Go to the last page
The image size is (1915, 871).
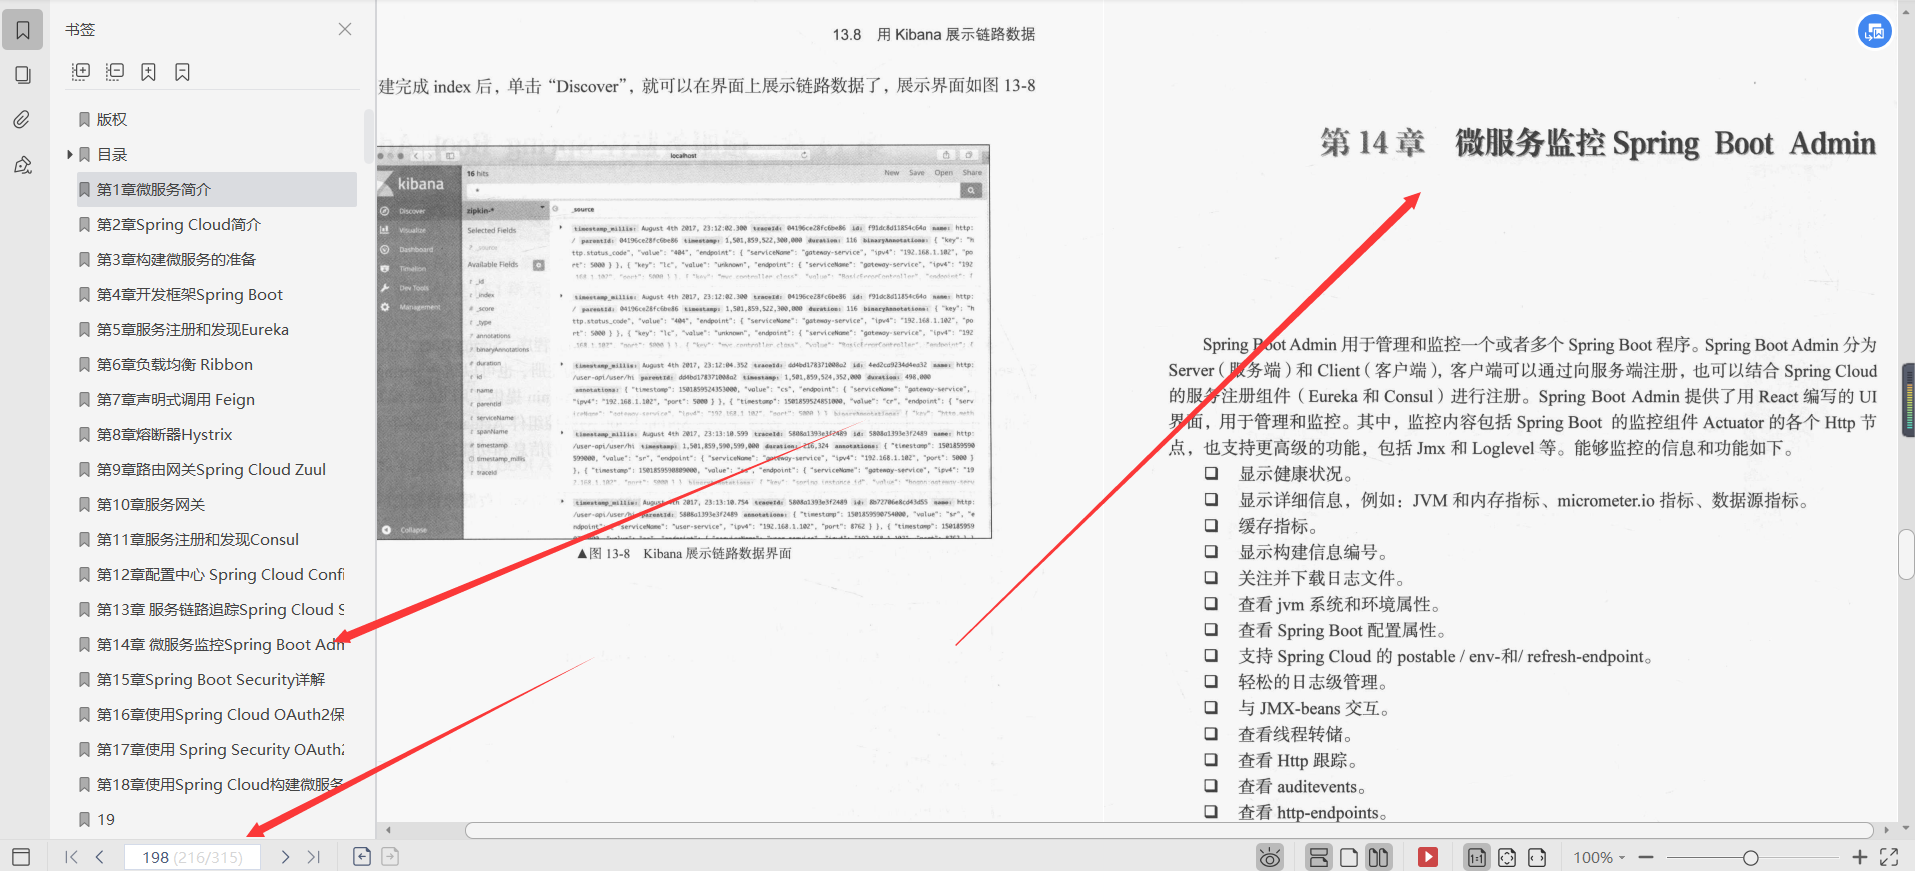(314, 857)
